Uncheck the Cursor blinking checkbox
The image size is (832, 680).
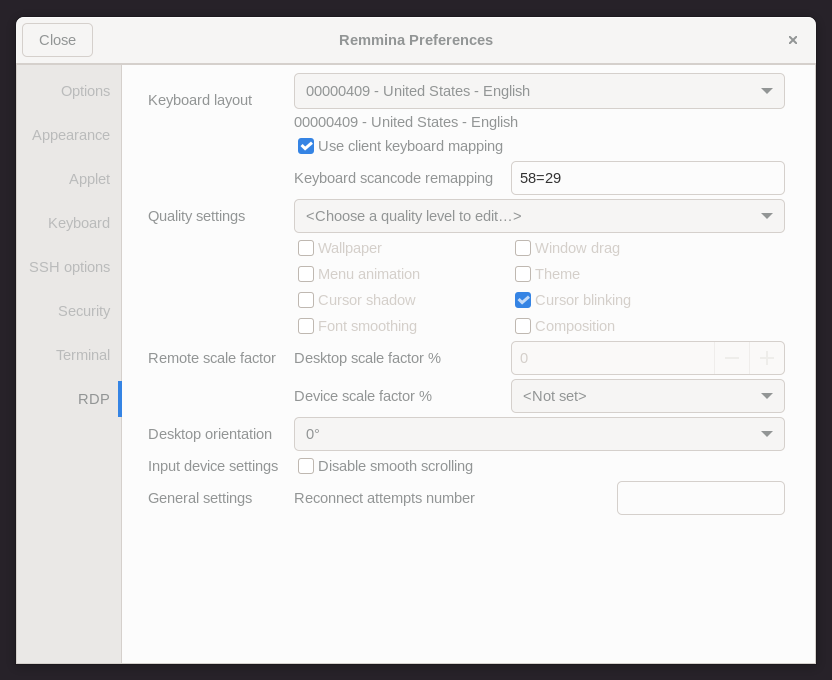[523, 300]
